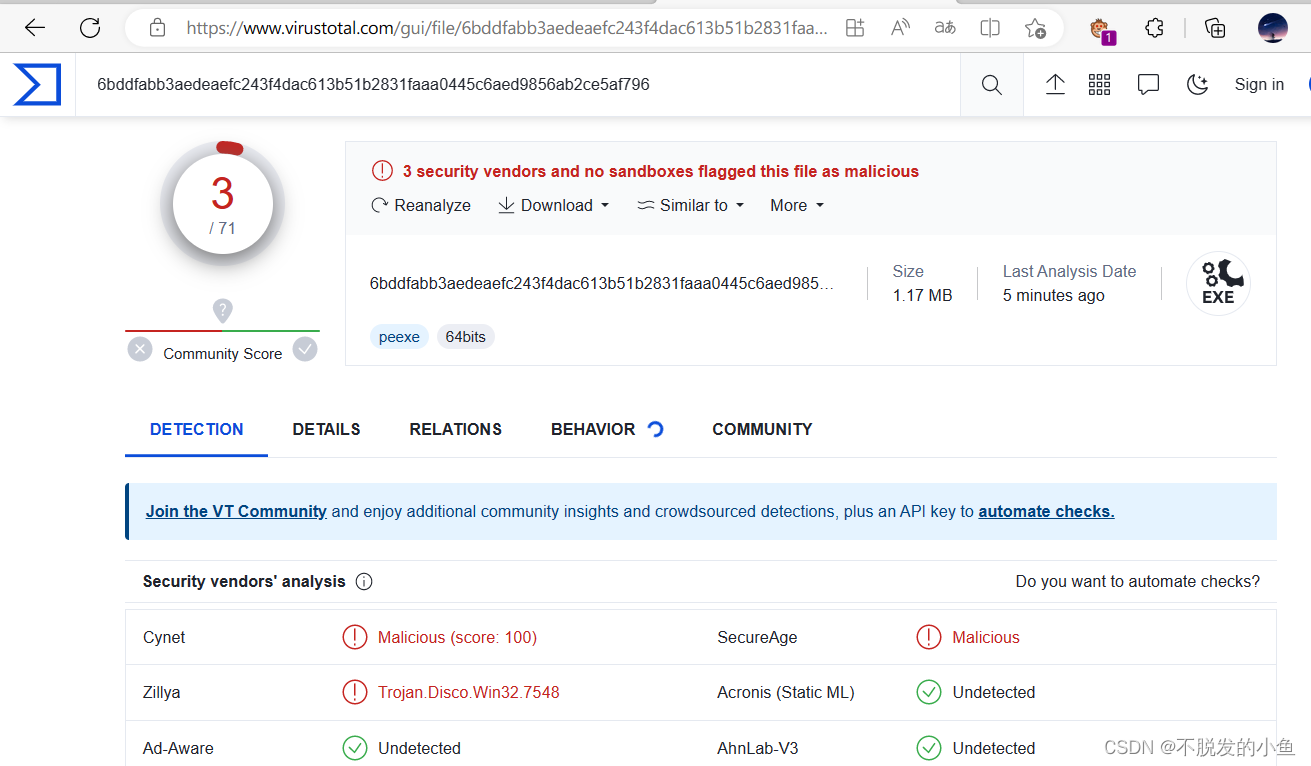Click Do you want to automate checks?
The image size is (1311, 766).
pyautogui.click(x=1138, y=581)
